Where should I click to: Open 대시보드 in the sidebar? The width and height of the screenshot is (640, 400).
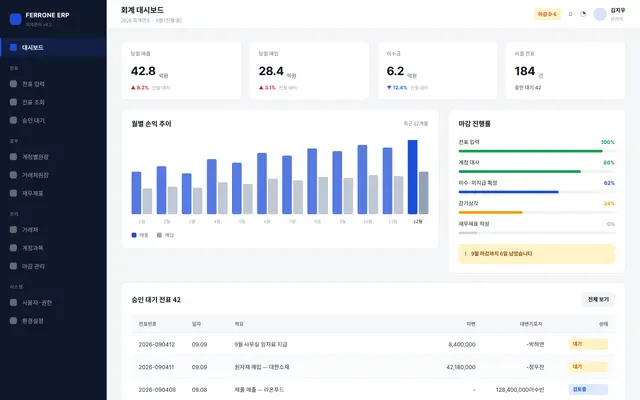coord(53,47)
